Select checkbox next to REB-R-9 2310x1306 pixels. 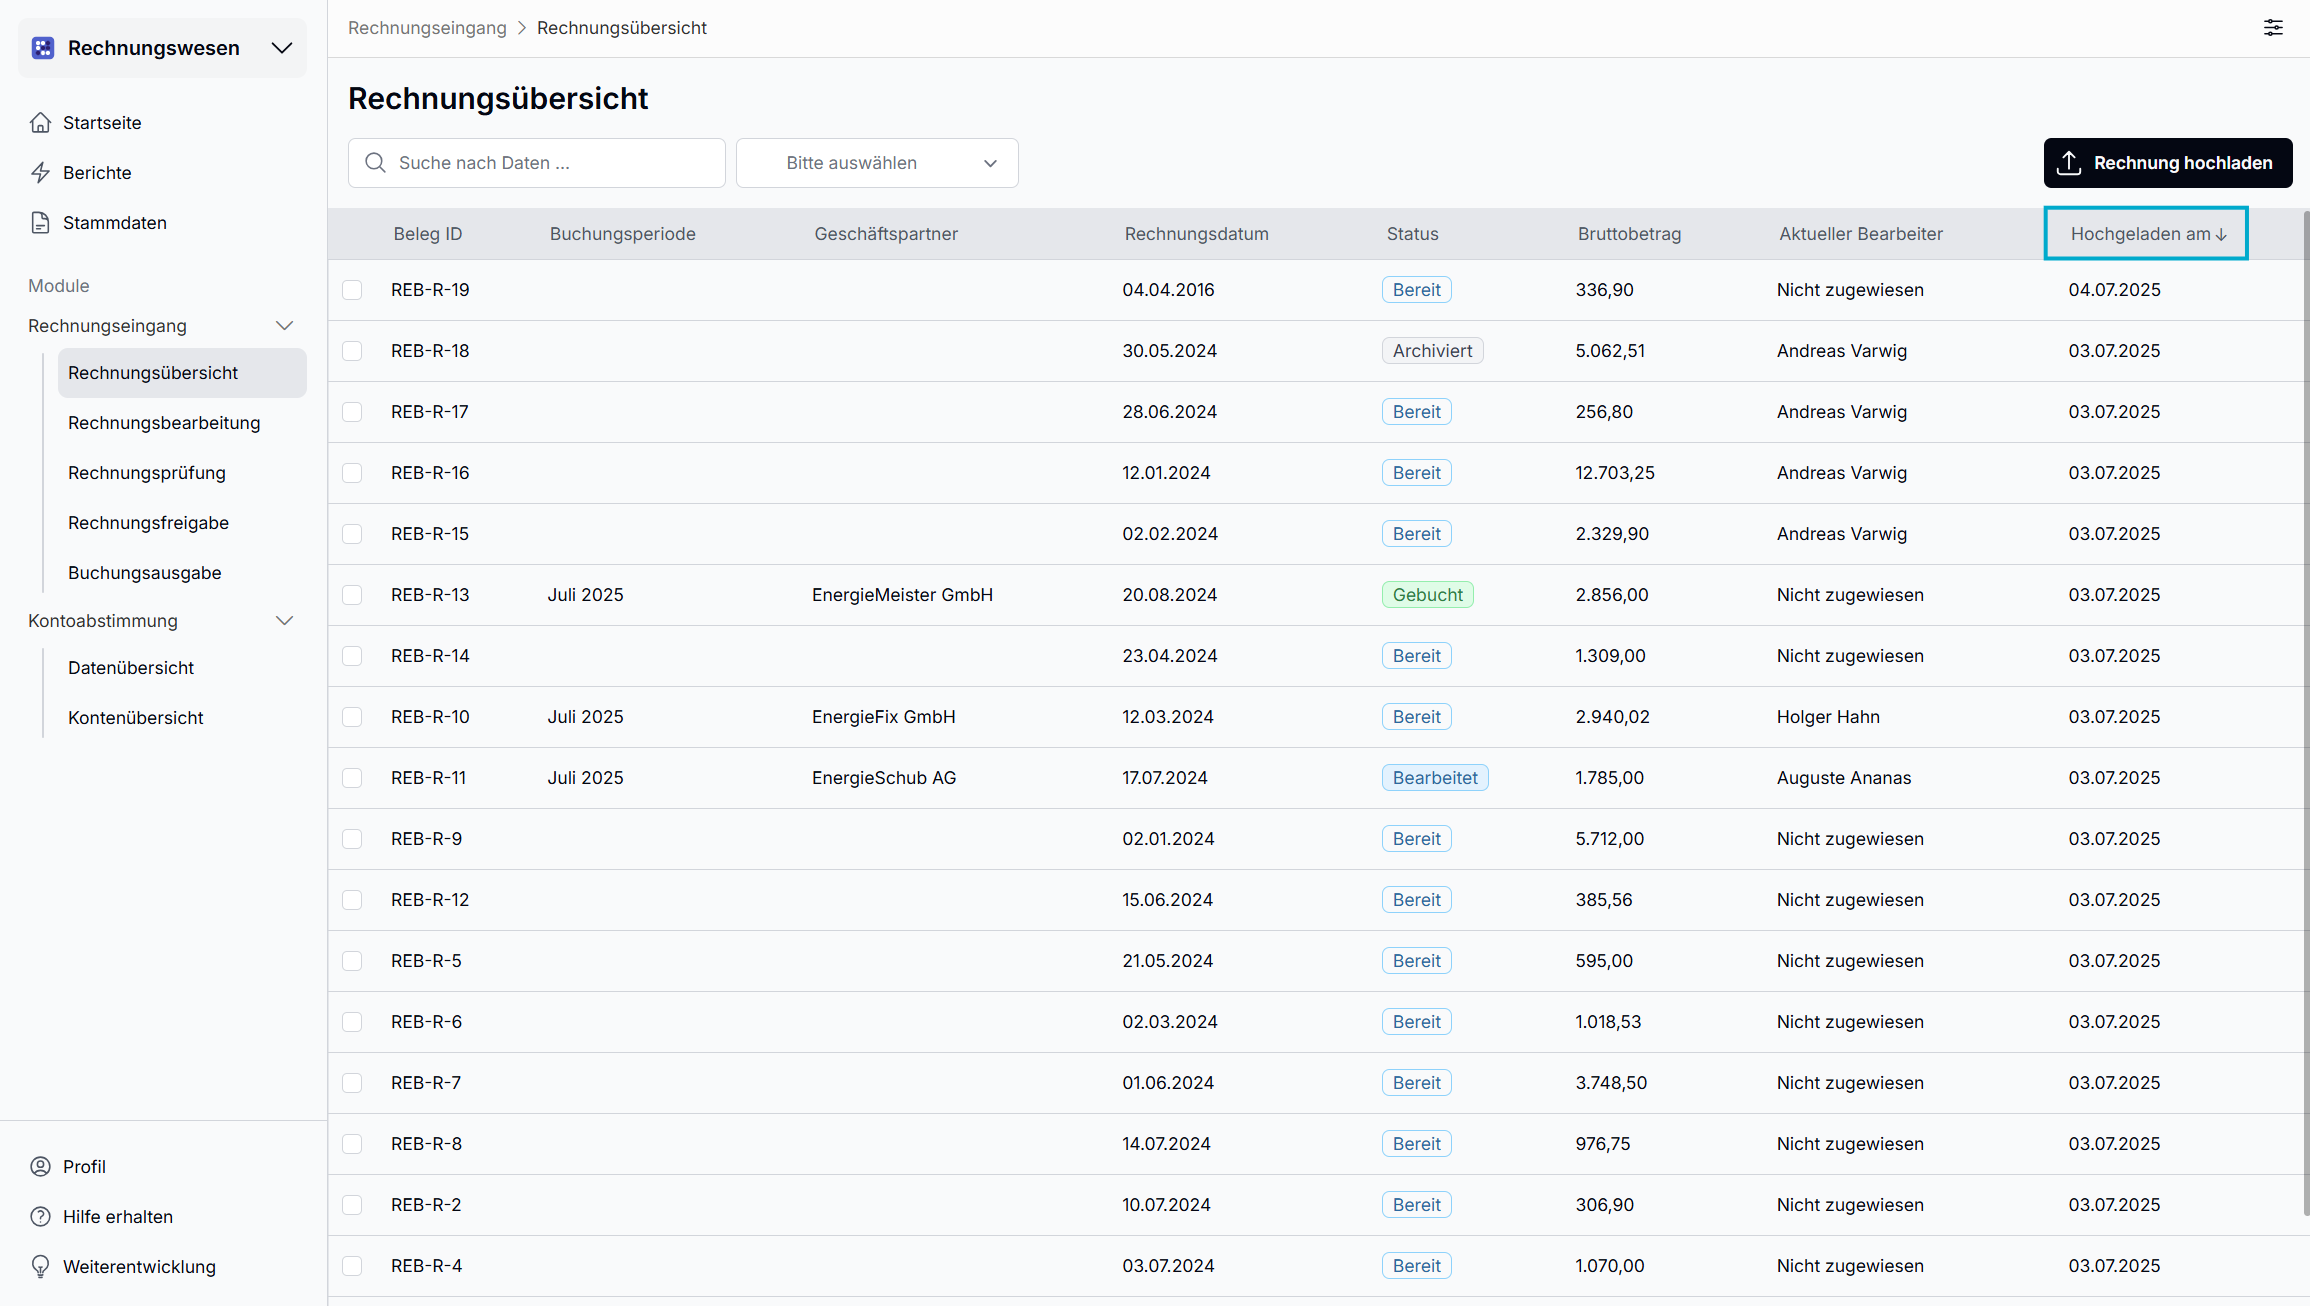pos(352,839)
